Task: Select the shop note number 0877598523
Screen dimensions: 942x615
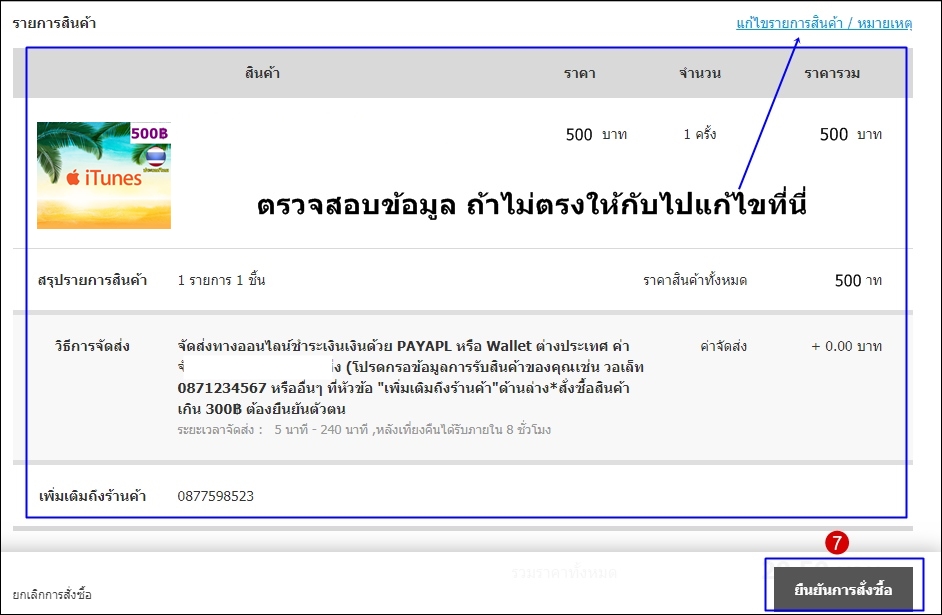Action: [215, 496]
